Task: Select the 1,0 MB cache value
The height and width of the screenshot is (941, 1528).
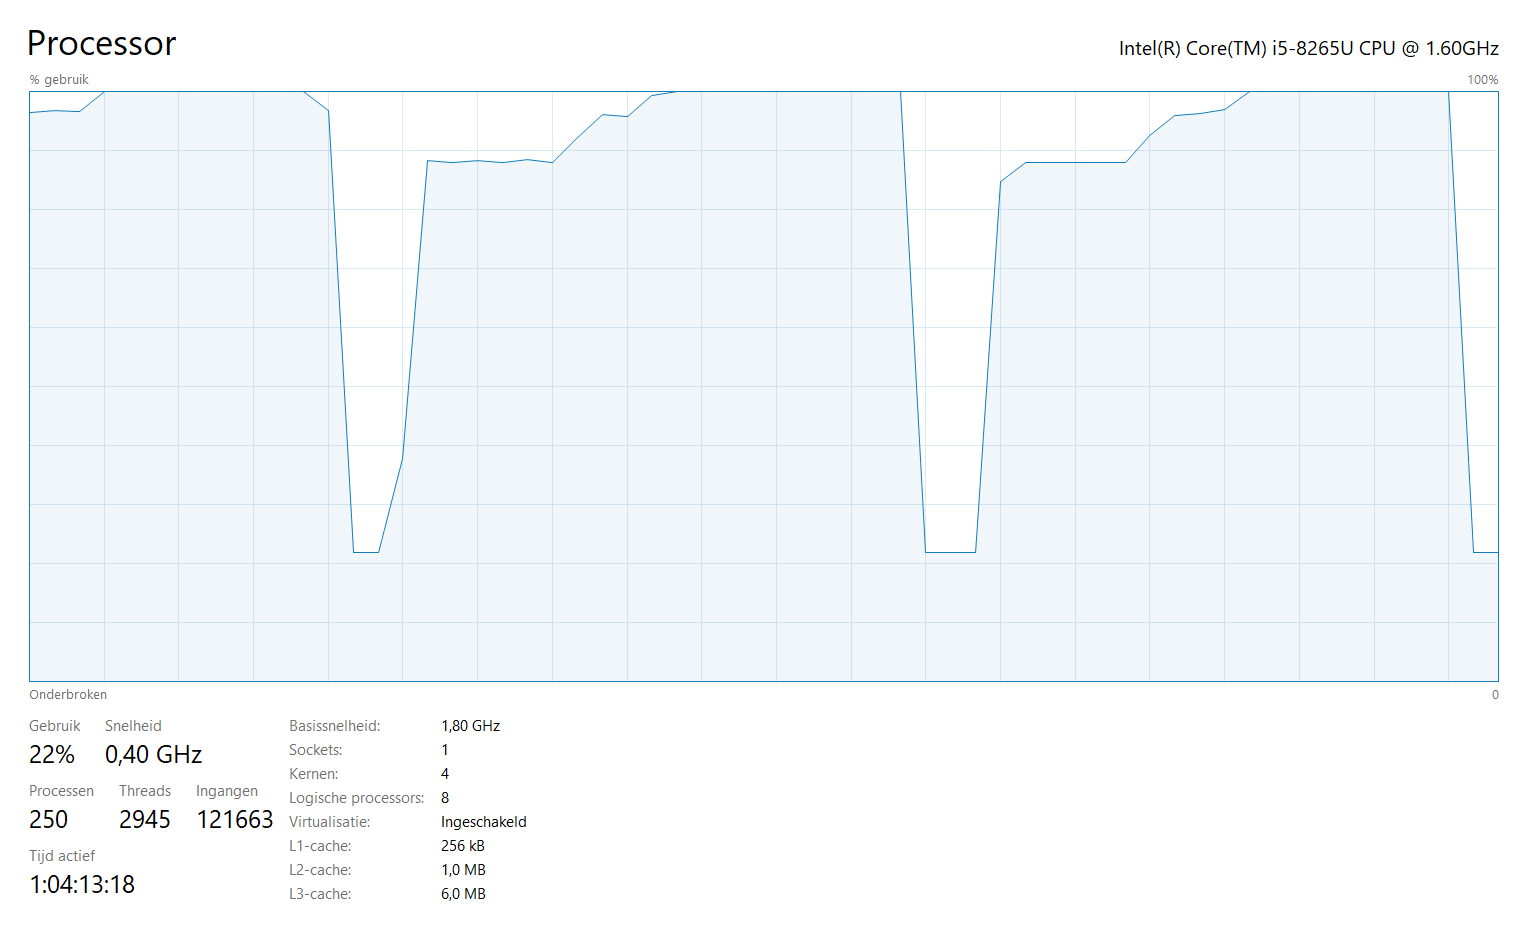Action: (464, 870)
